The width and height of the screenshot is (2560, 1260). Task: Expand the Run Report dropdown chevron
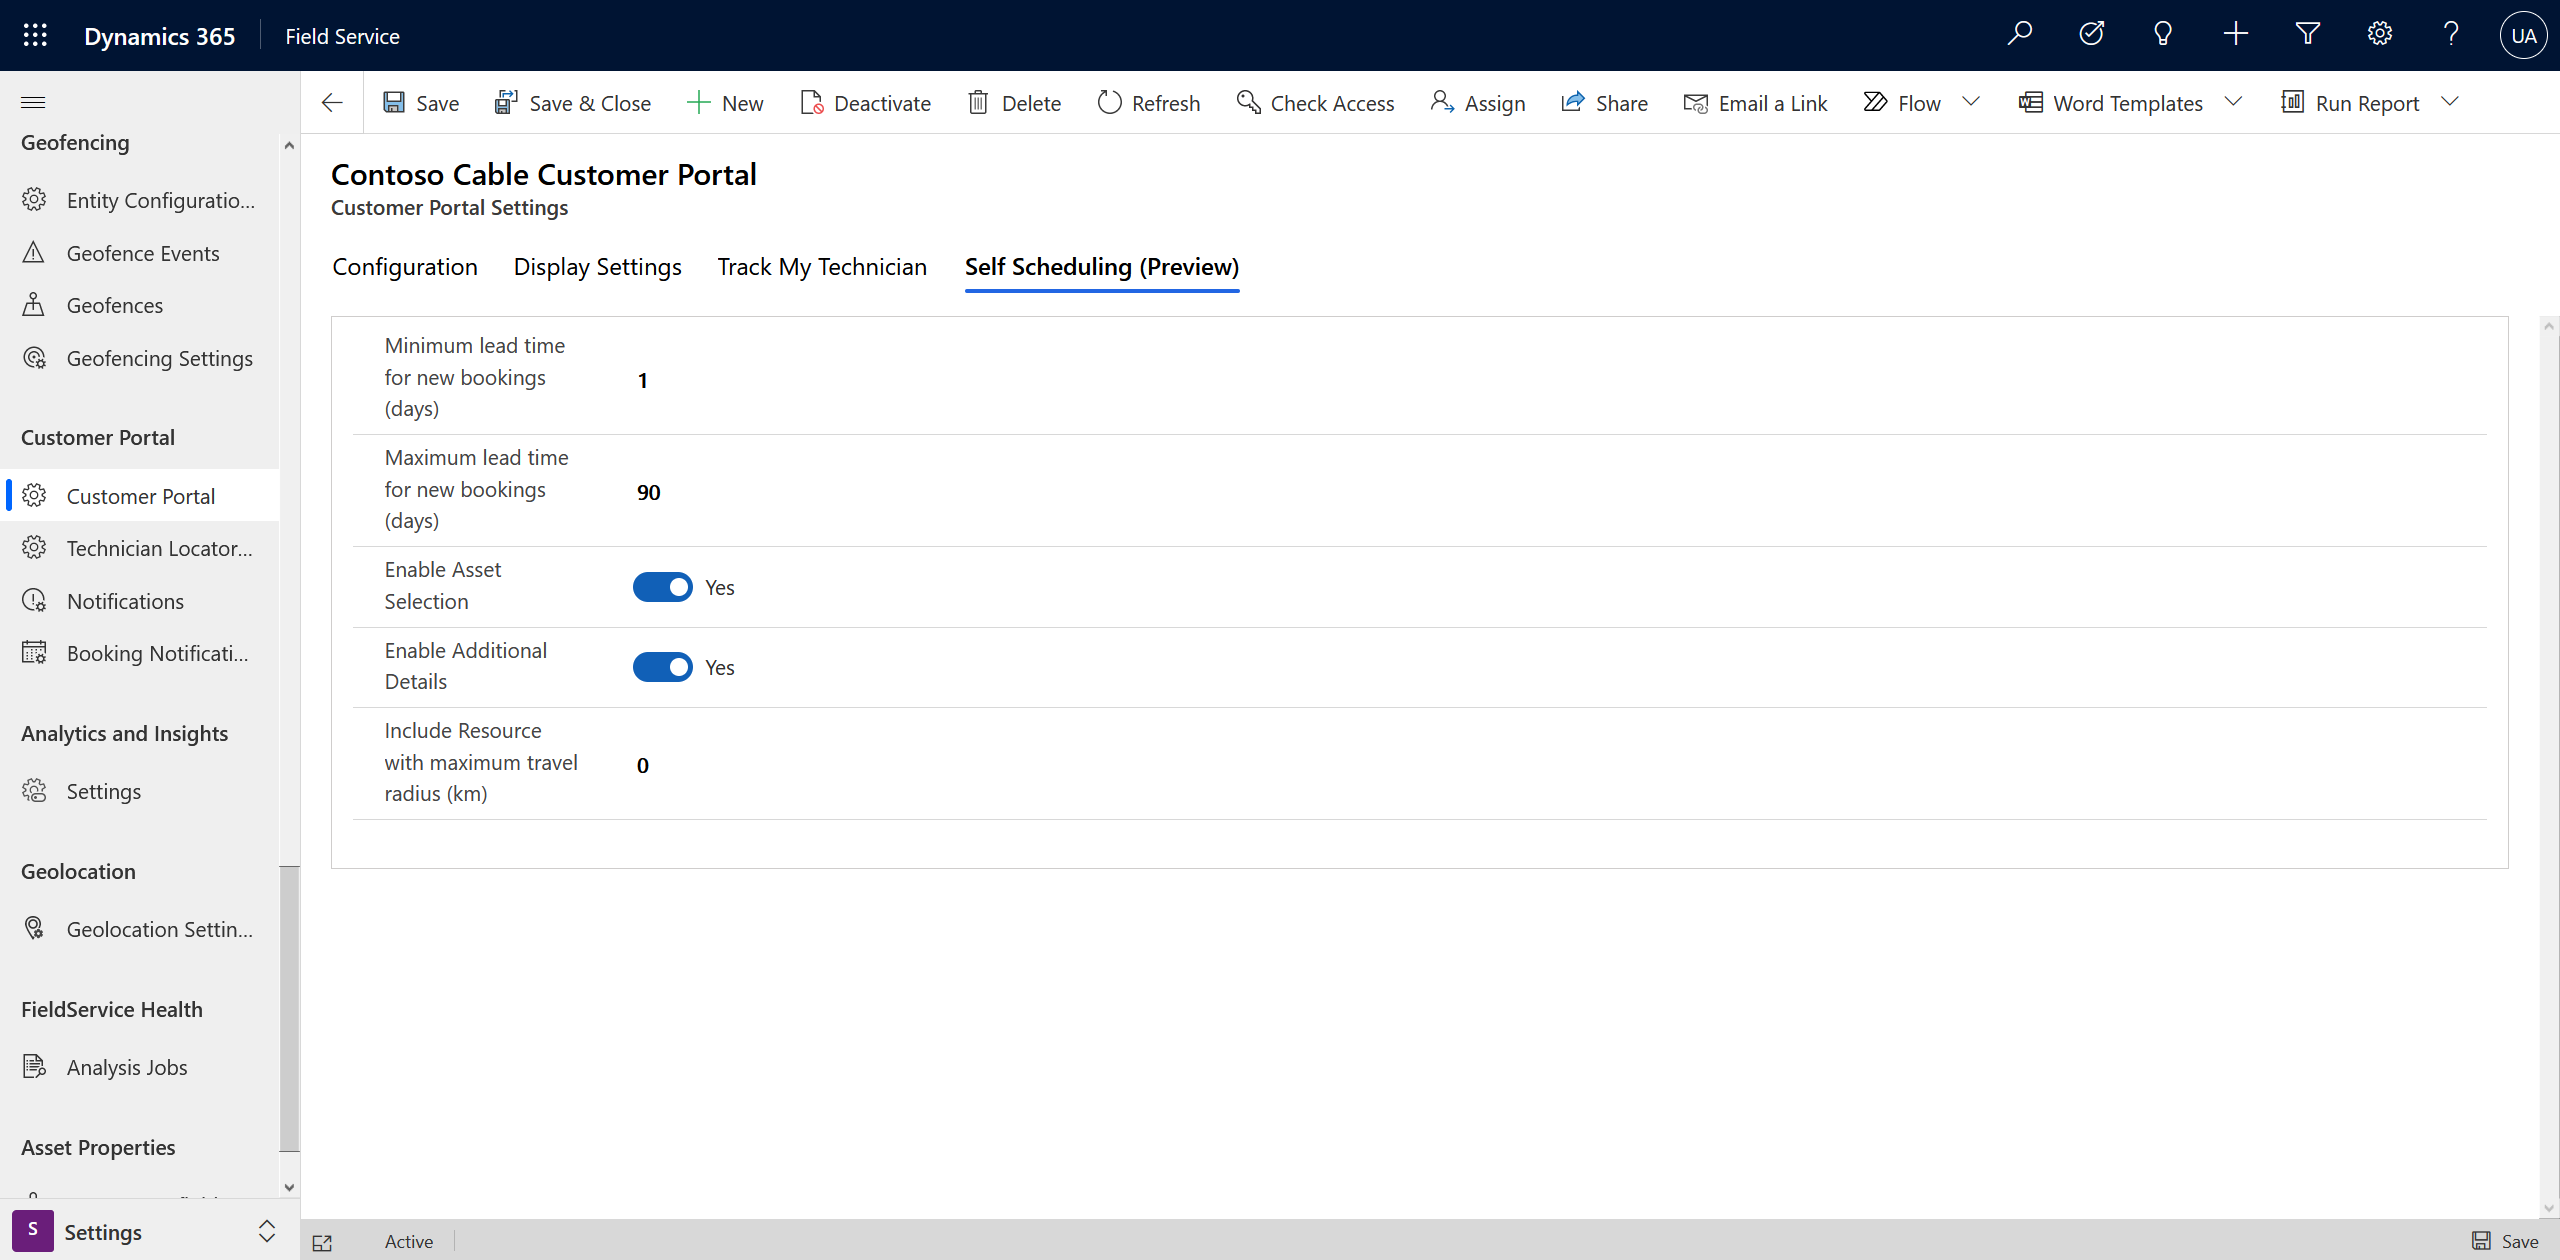coord(2449,102)
